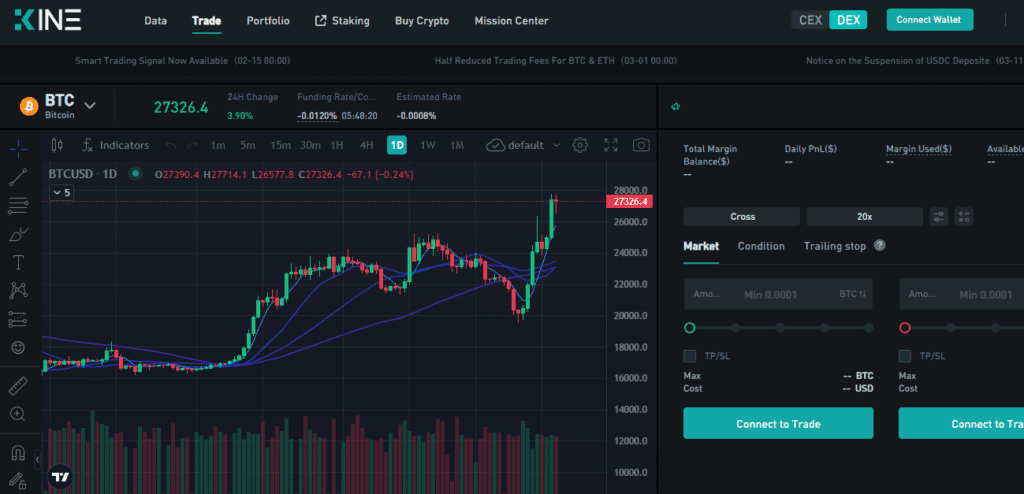Select the Trailing stop tab
This screenshot has height=494, width=1024.
tap(835, 246)
